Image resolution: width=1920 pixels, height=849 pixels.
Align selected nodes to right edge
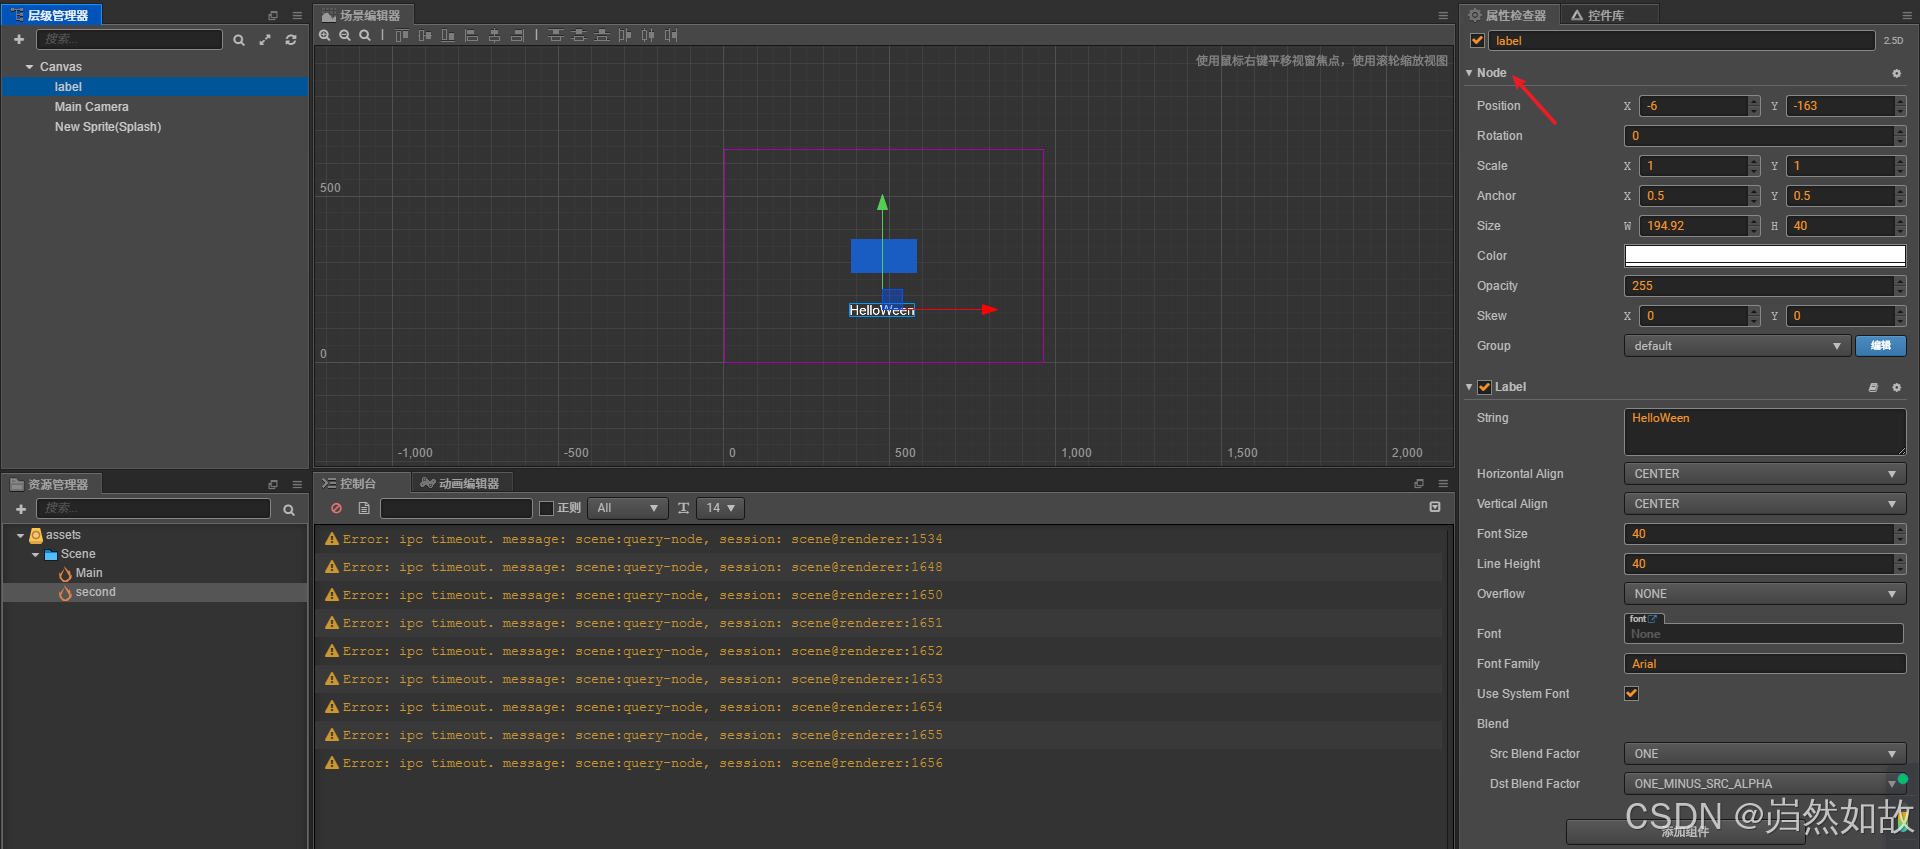coord(517,35)
